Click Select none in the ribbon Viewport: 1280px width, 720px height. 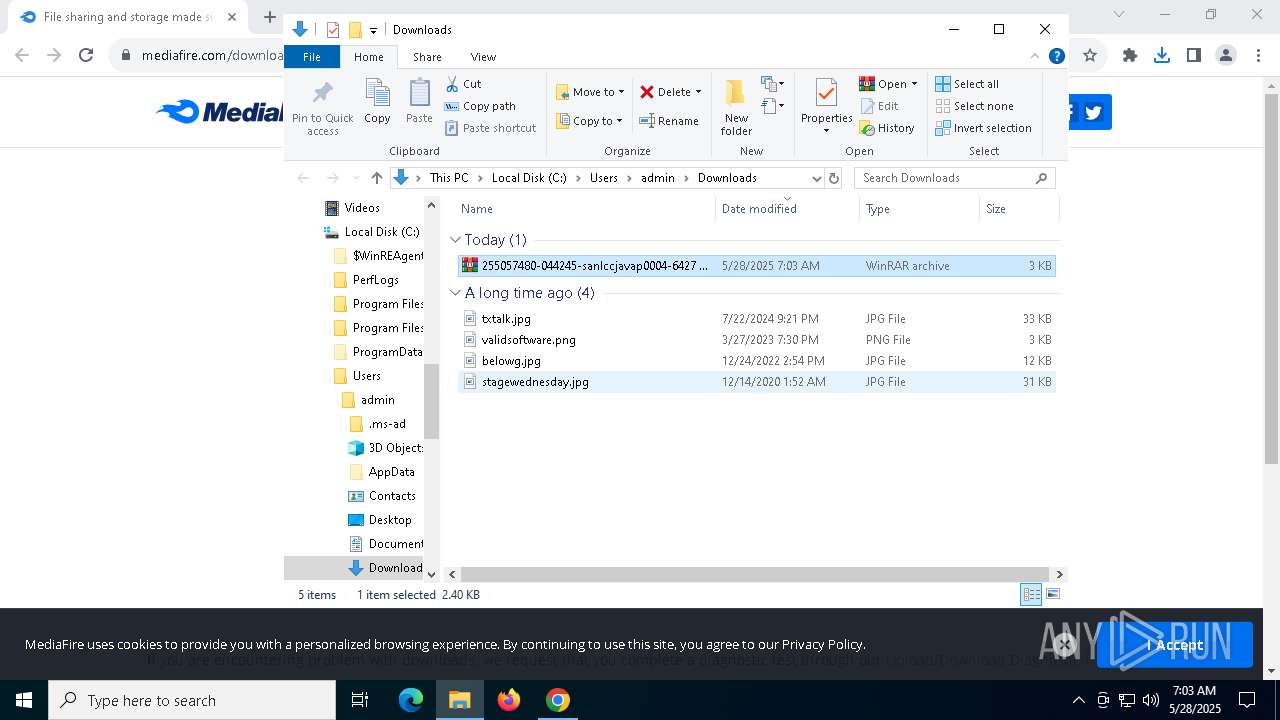[x=974, y=106]
